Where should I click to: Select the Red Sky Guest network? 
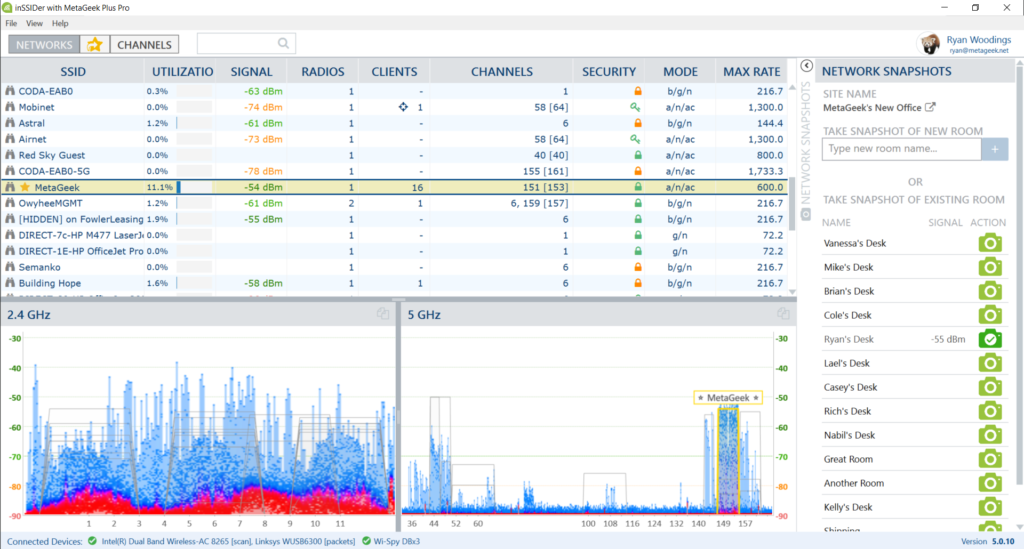pyautogui.click(x=394, y=155)
